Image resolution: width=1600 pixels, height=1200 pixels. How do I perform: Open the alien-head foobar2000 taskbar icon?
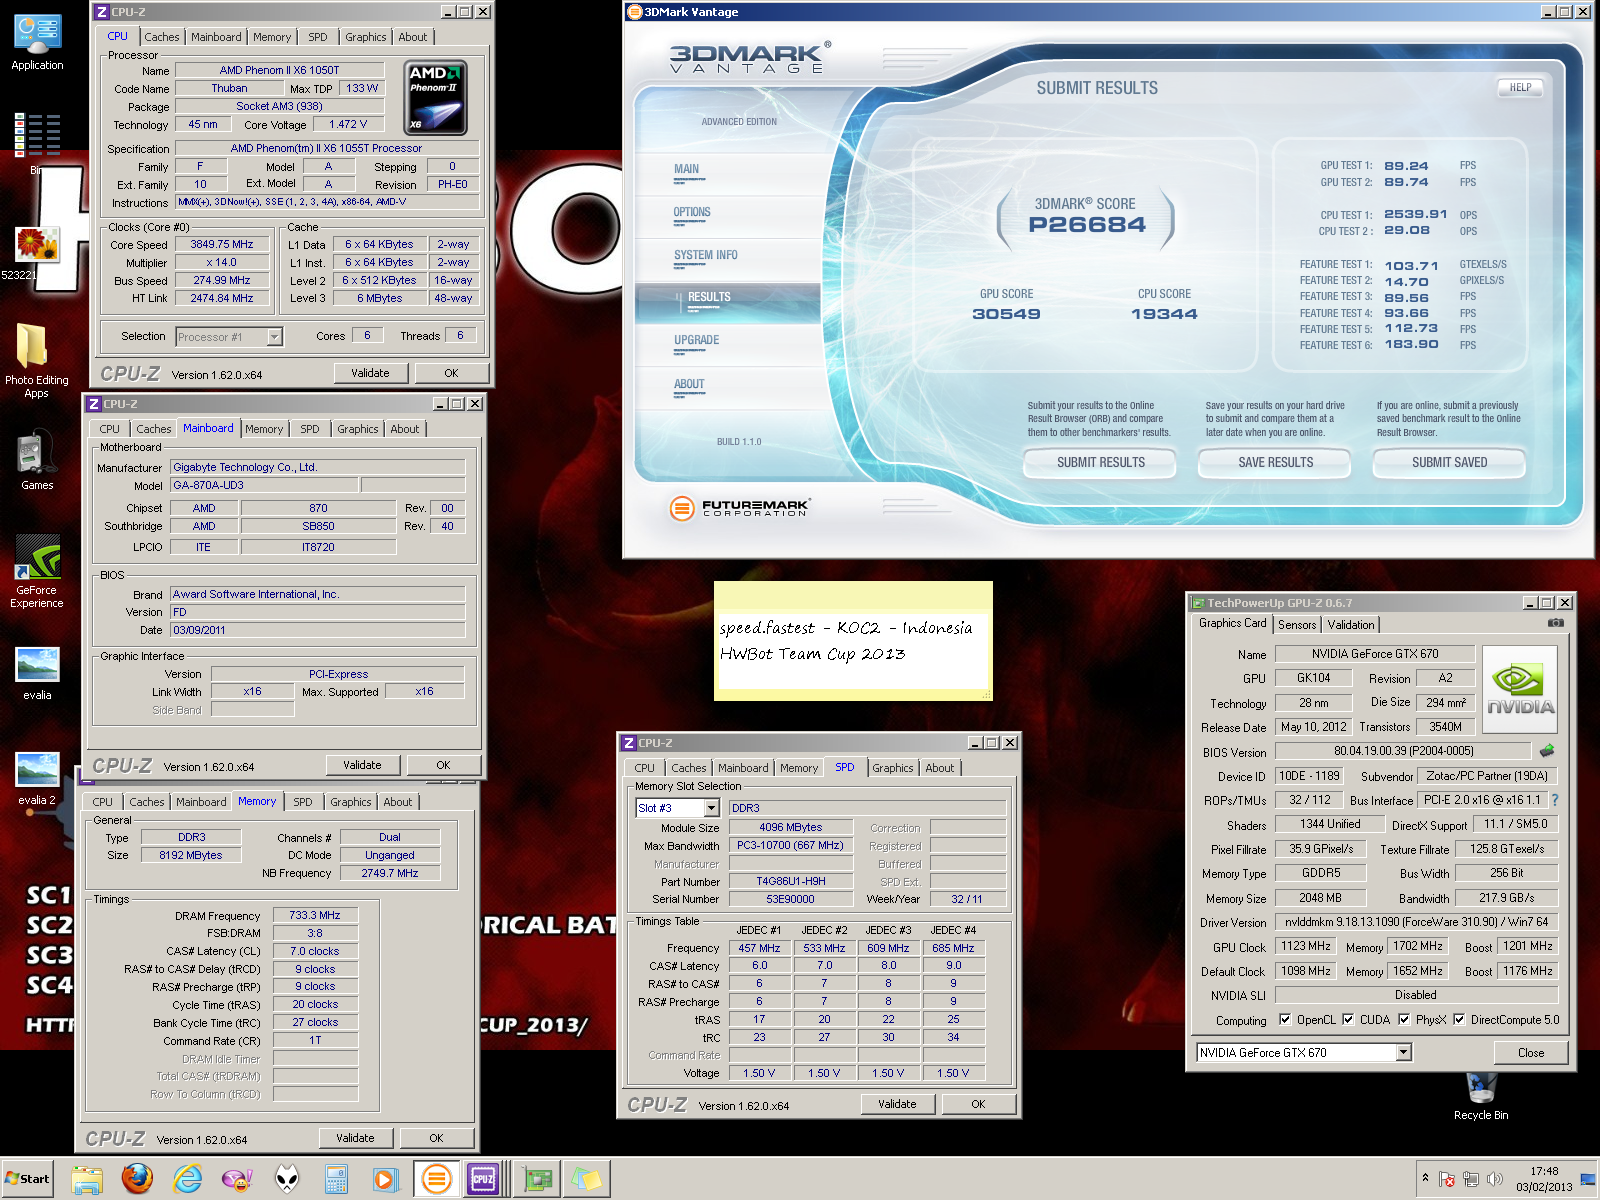point(287,1179)
